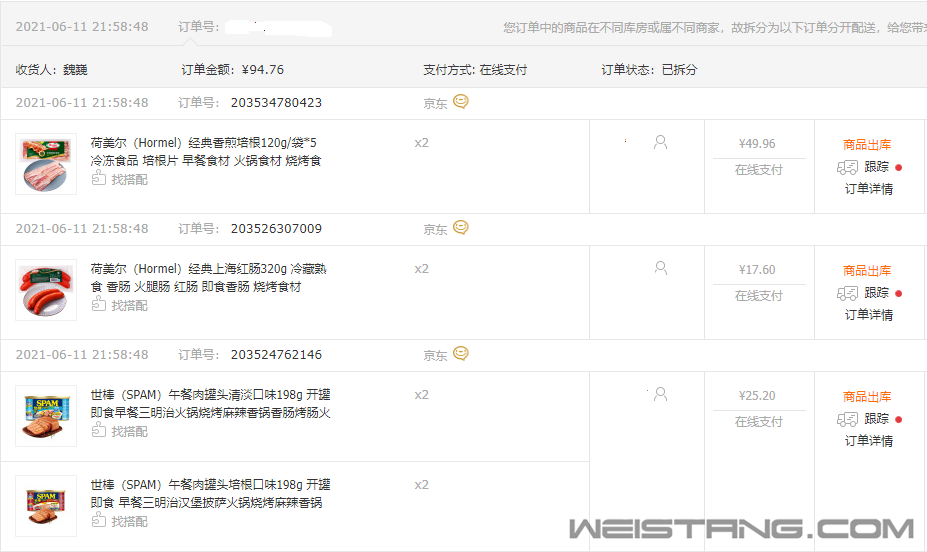Click delivery truck icon for ¥17.60 order
The image size is (927, 552).
[847, 293]
